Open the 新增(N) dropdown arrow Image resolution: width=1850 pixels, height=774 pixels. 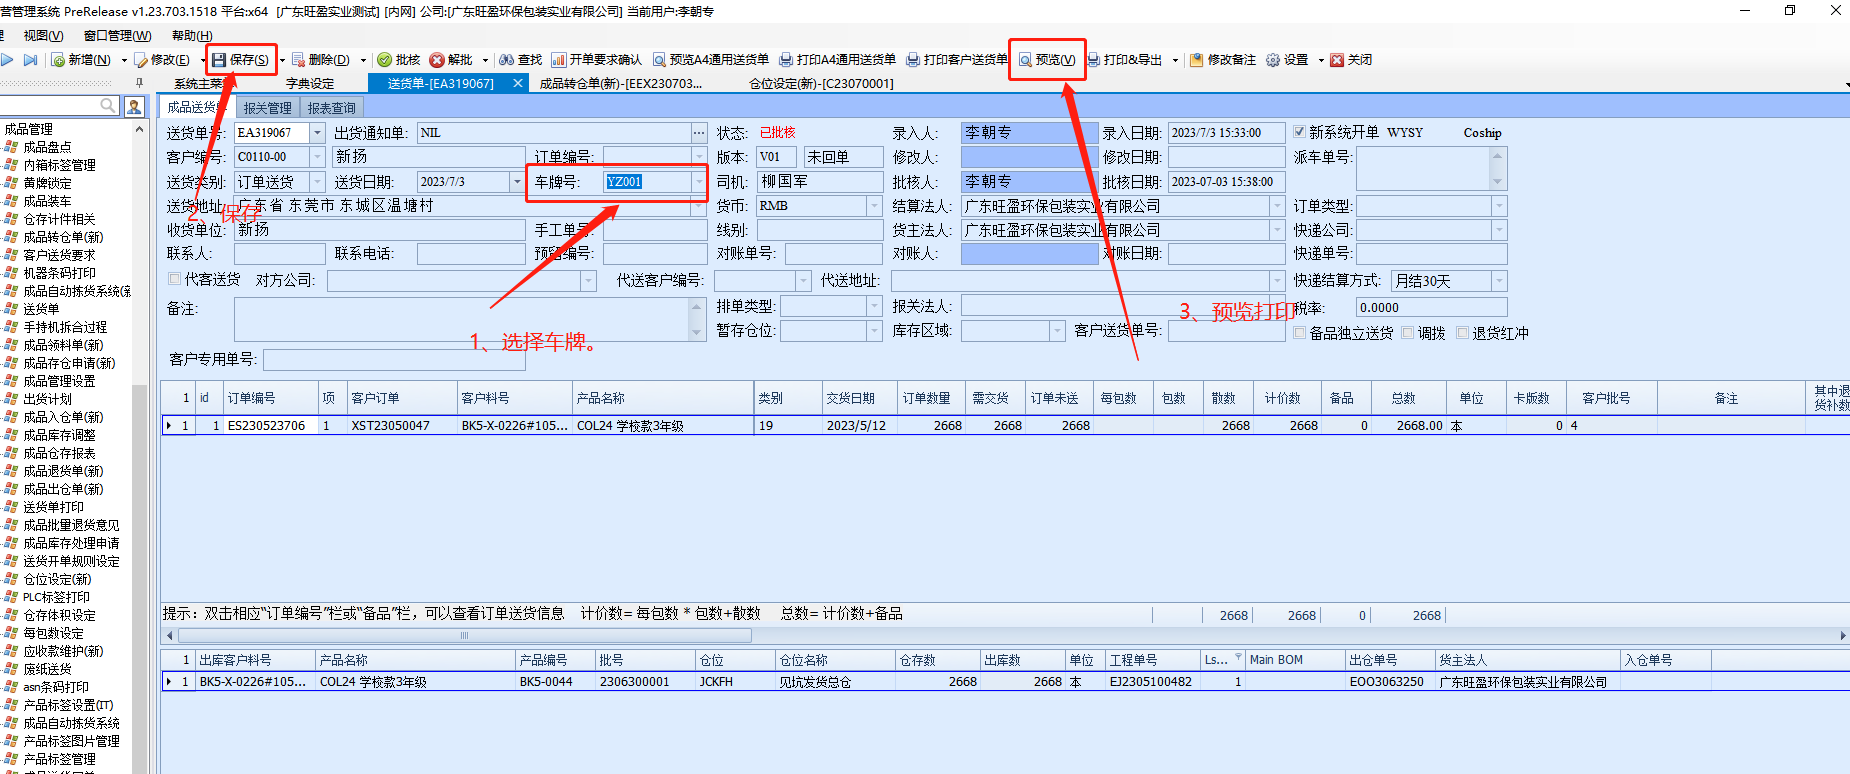click(124, 60)
